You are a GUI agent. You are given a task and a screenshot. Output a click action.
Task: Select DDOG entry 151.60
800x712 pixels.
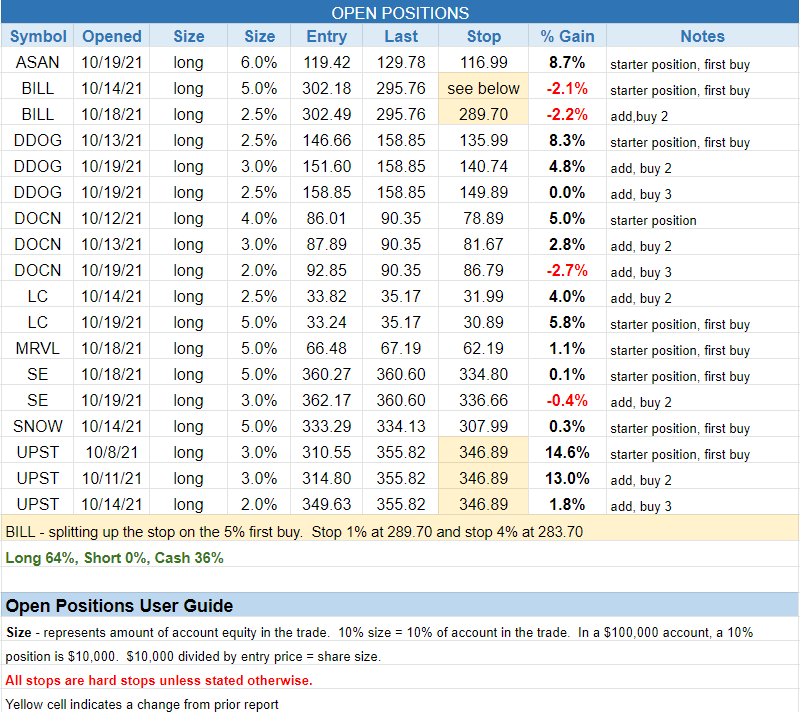(x=327, y=166)
